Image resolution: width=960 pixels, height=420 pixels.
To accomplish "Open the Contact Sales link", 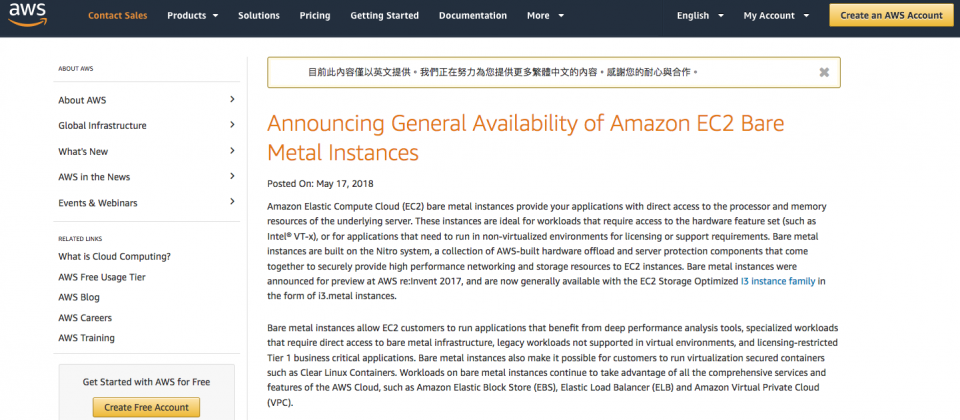I will (117, 16).
